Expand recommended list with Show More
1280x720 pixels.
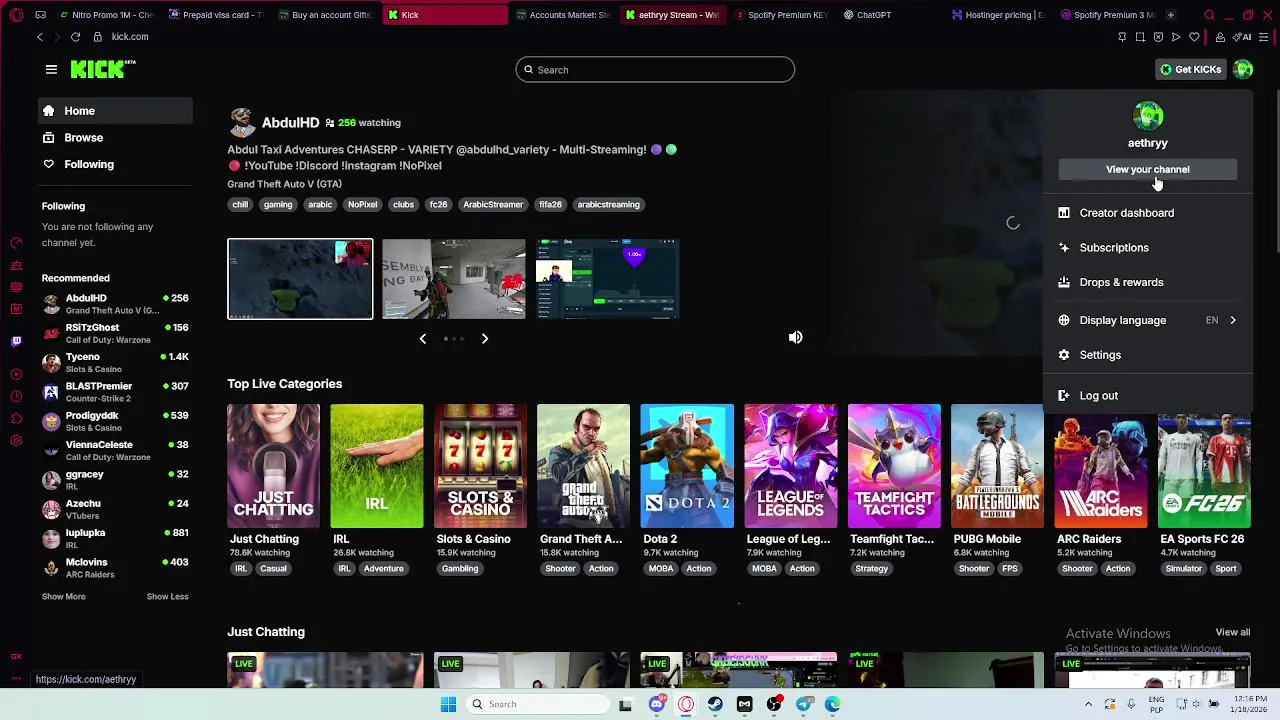click(x=63, y=597)
